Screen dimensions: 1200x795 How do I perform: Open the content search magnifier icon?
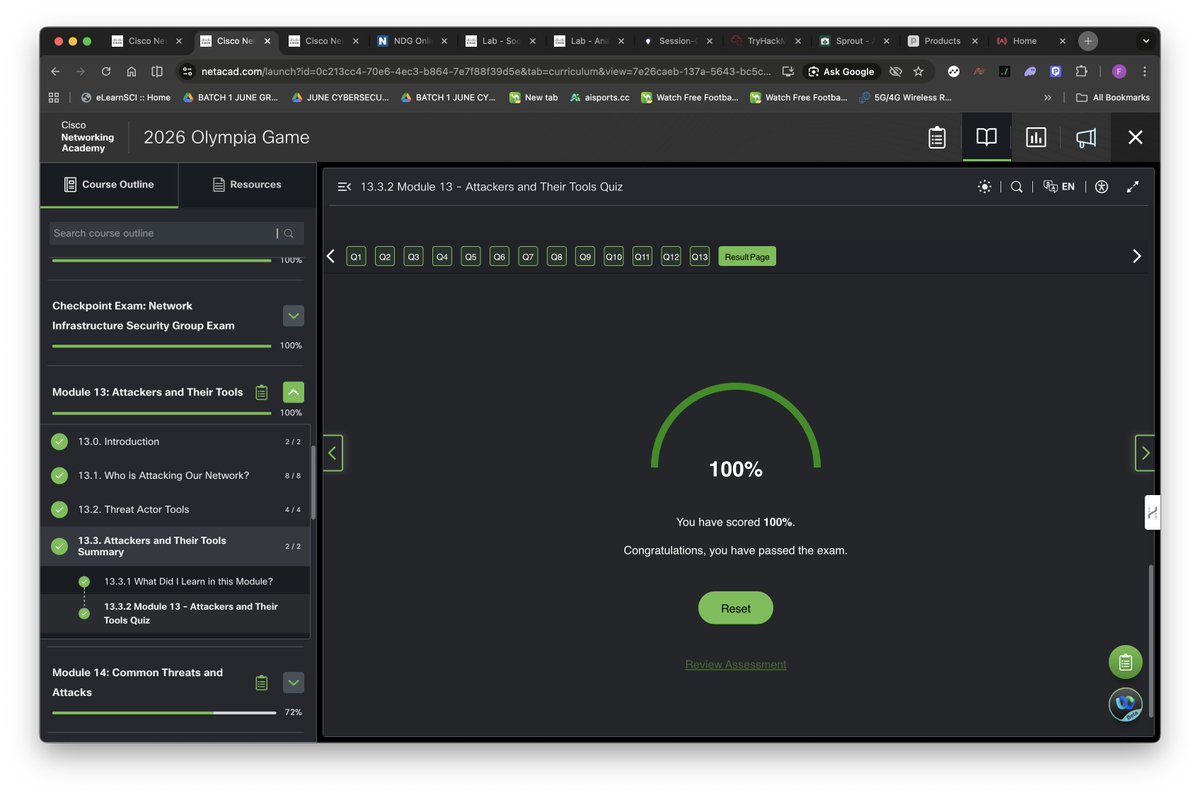pyautogui.click(x=1017, y=187)
